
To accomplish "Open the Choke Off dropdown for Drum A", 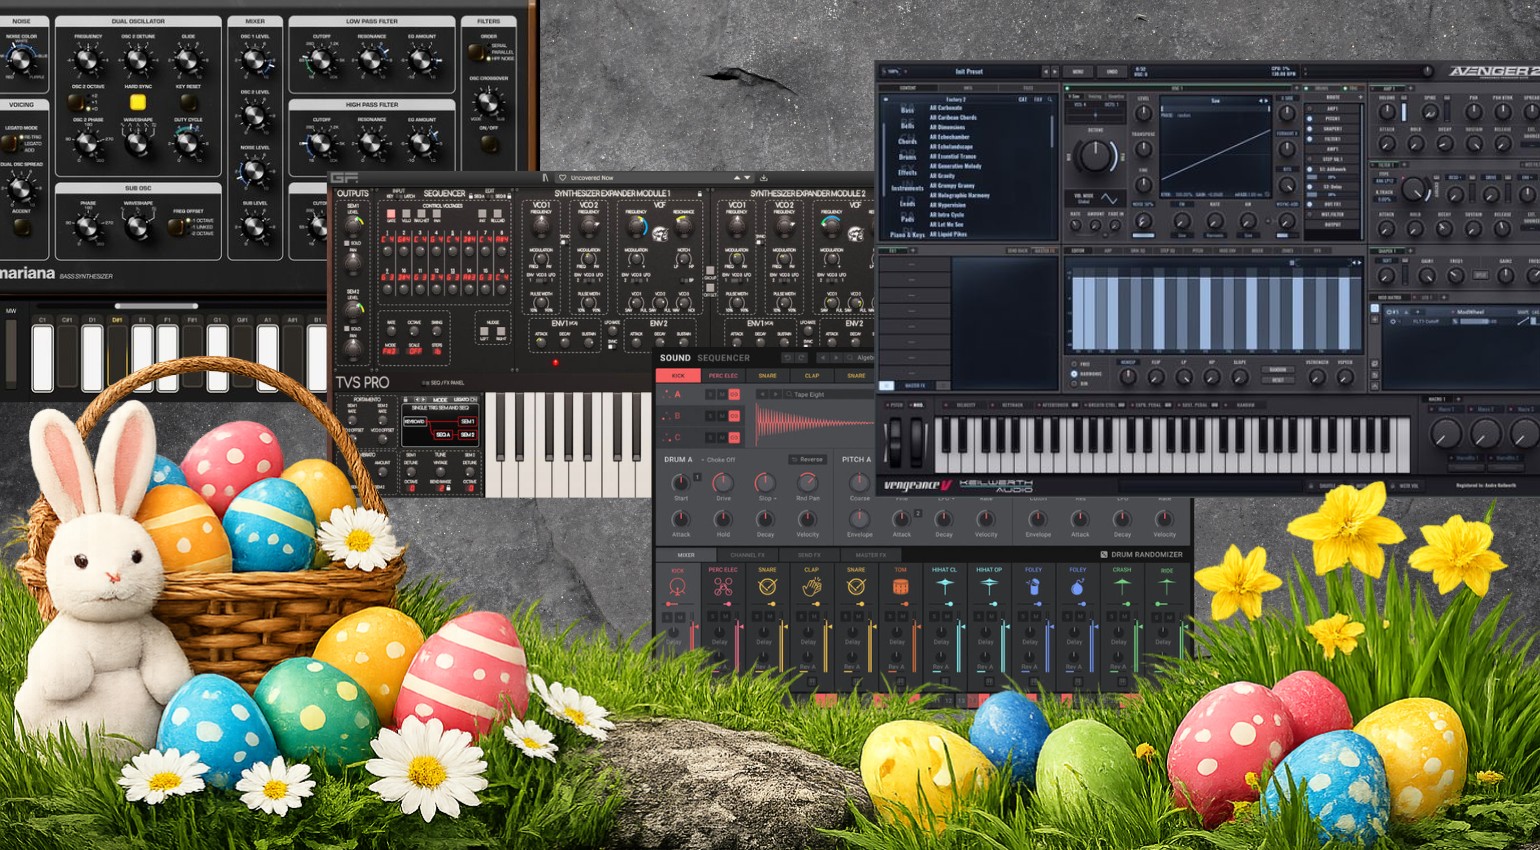I will point(720,460).
